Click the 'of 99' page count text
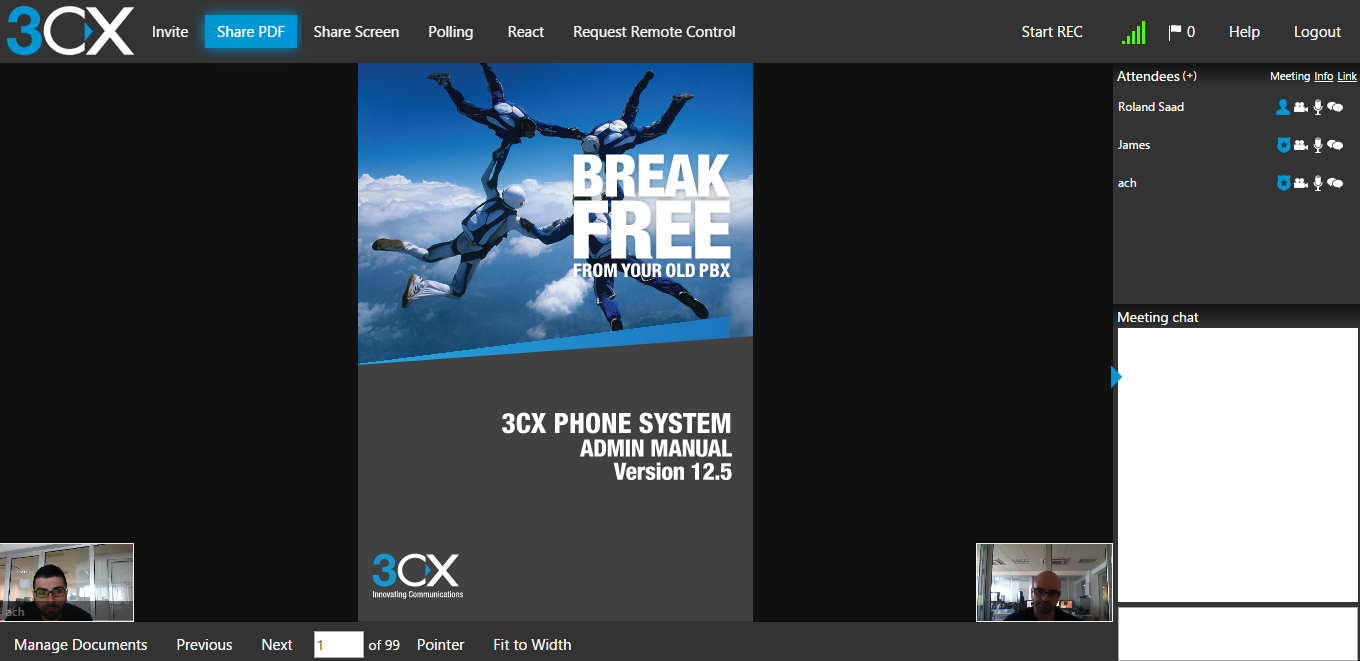 pos(384,645)
